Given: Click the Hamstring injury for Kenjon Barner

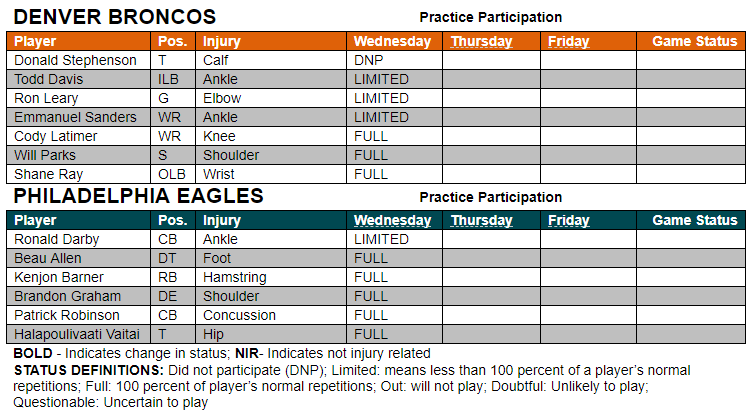Looking at the screenshot, I should tap(235, 277).
